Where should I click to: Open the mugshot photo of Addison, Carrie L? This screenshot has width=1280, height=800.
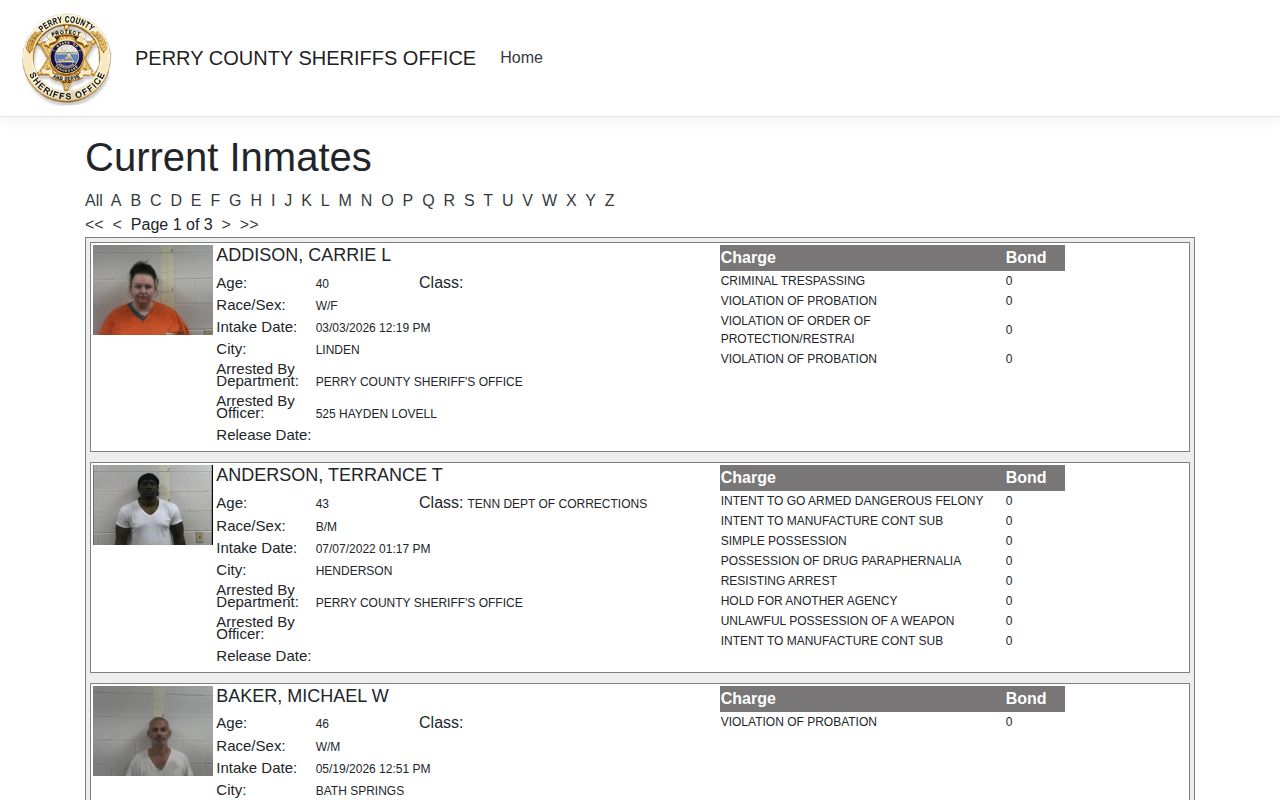(153, 290)
